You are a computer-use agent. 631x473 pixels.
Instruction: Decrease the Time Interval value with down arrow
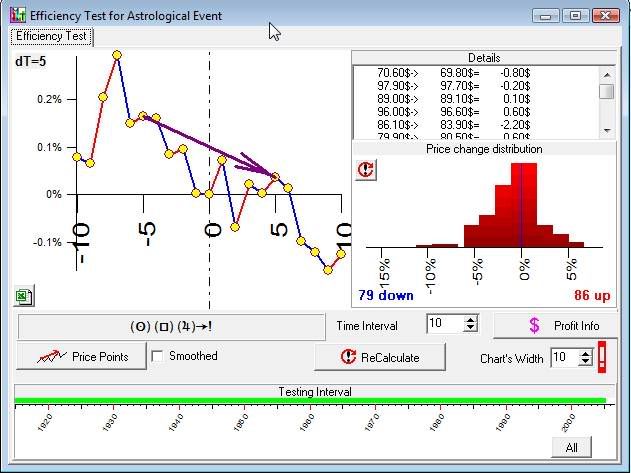[x=471, y=329]
